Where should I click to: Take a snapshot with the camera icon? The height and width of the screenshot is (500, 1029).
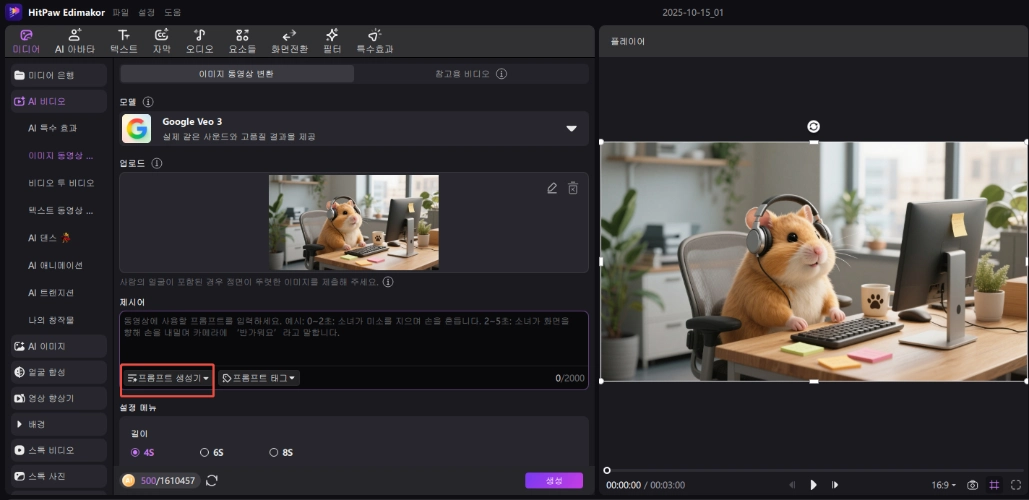tap(972, 485)
